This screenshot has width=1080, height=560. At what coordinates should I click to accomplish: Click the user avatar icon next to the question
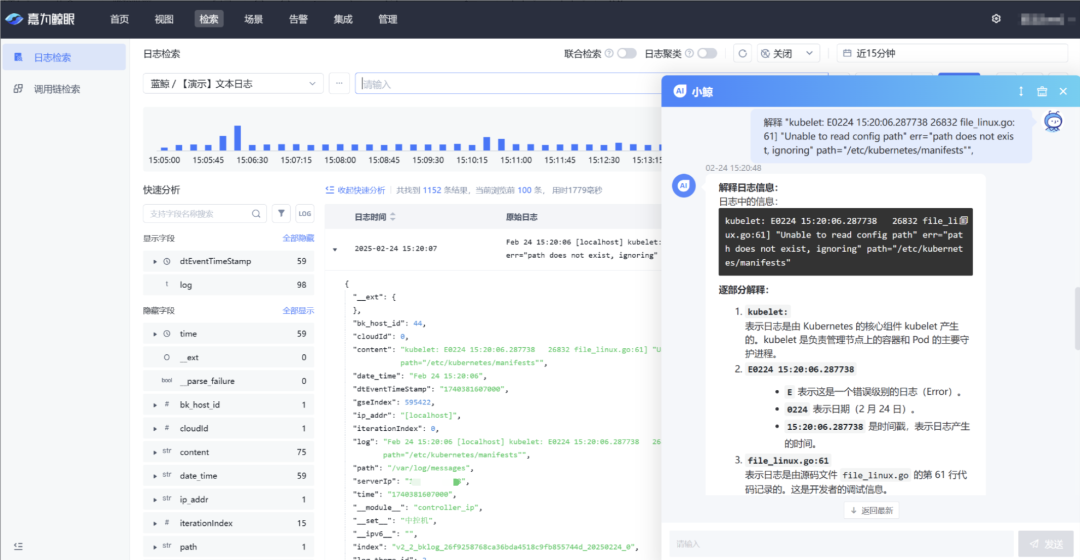(x=1053, y=122)
